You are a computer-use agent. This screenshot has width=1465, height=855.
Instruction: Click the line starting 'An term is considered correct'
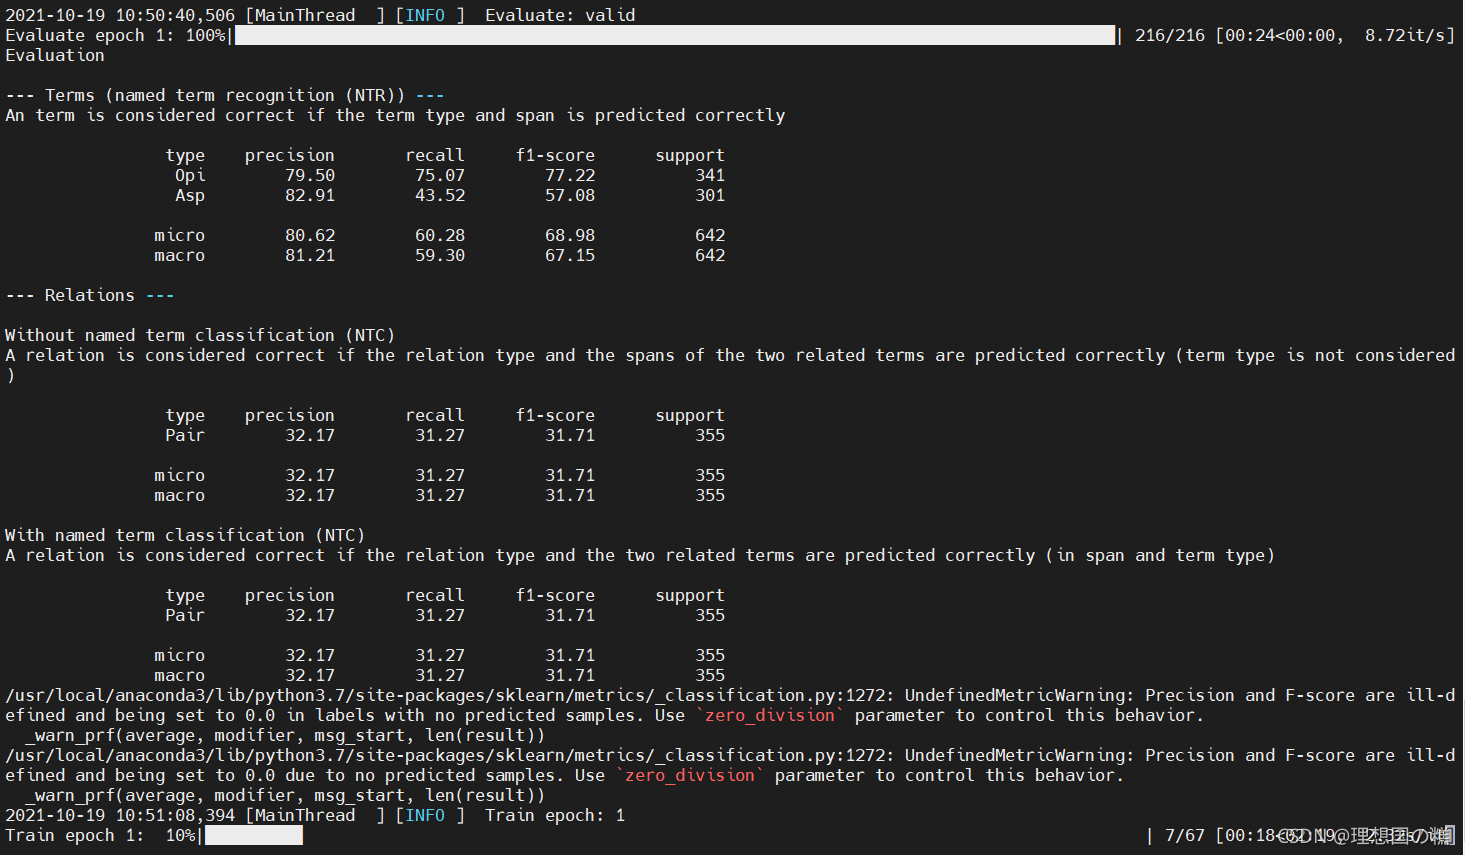[x=395, y=115]
